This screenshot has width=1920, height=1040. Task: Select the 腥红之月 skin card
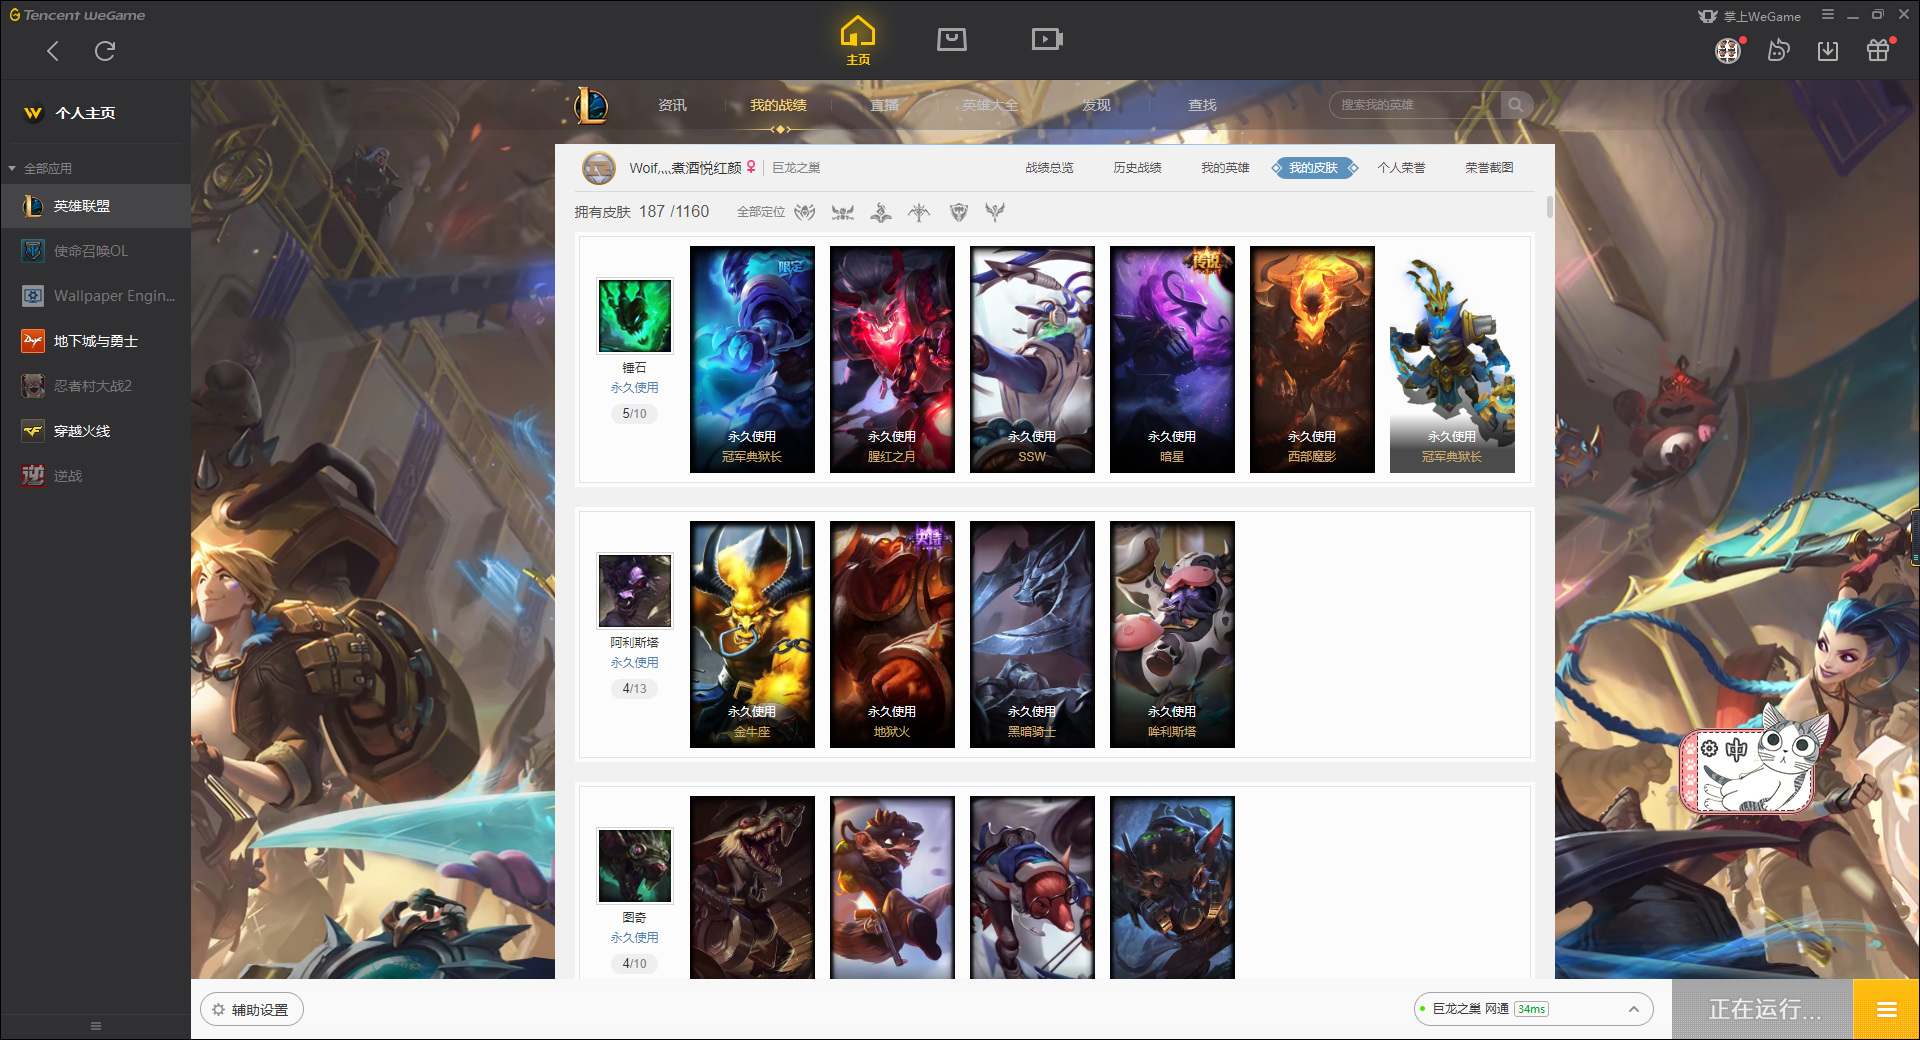(892, 359)
